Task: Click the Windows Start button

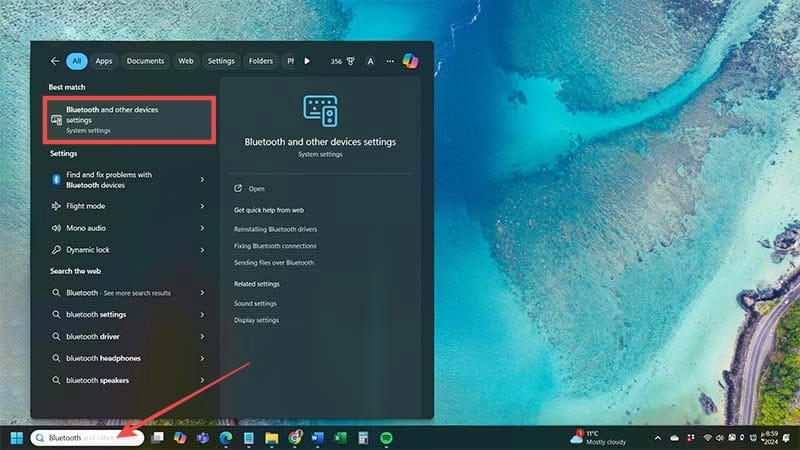Action: [17, 438]
